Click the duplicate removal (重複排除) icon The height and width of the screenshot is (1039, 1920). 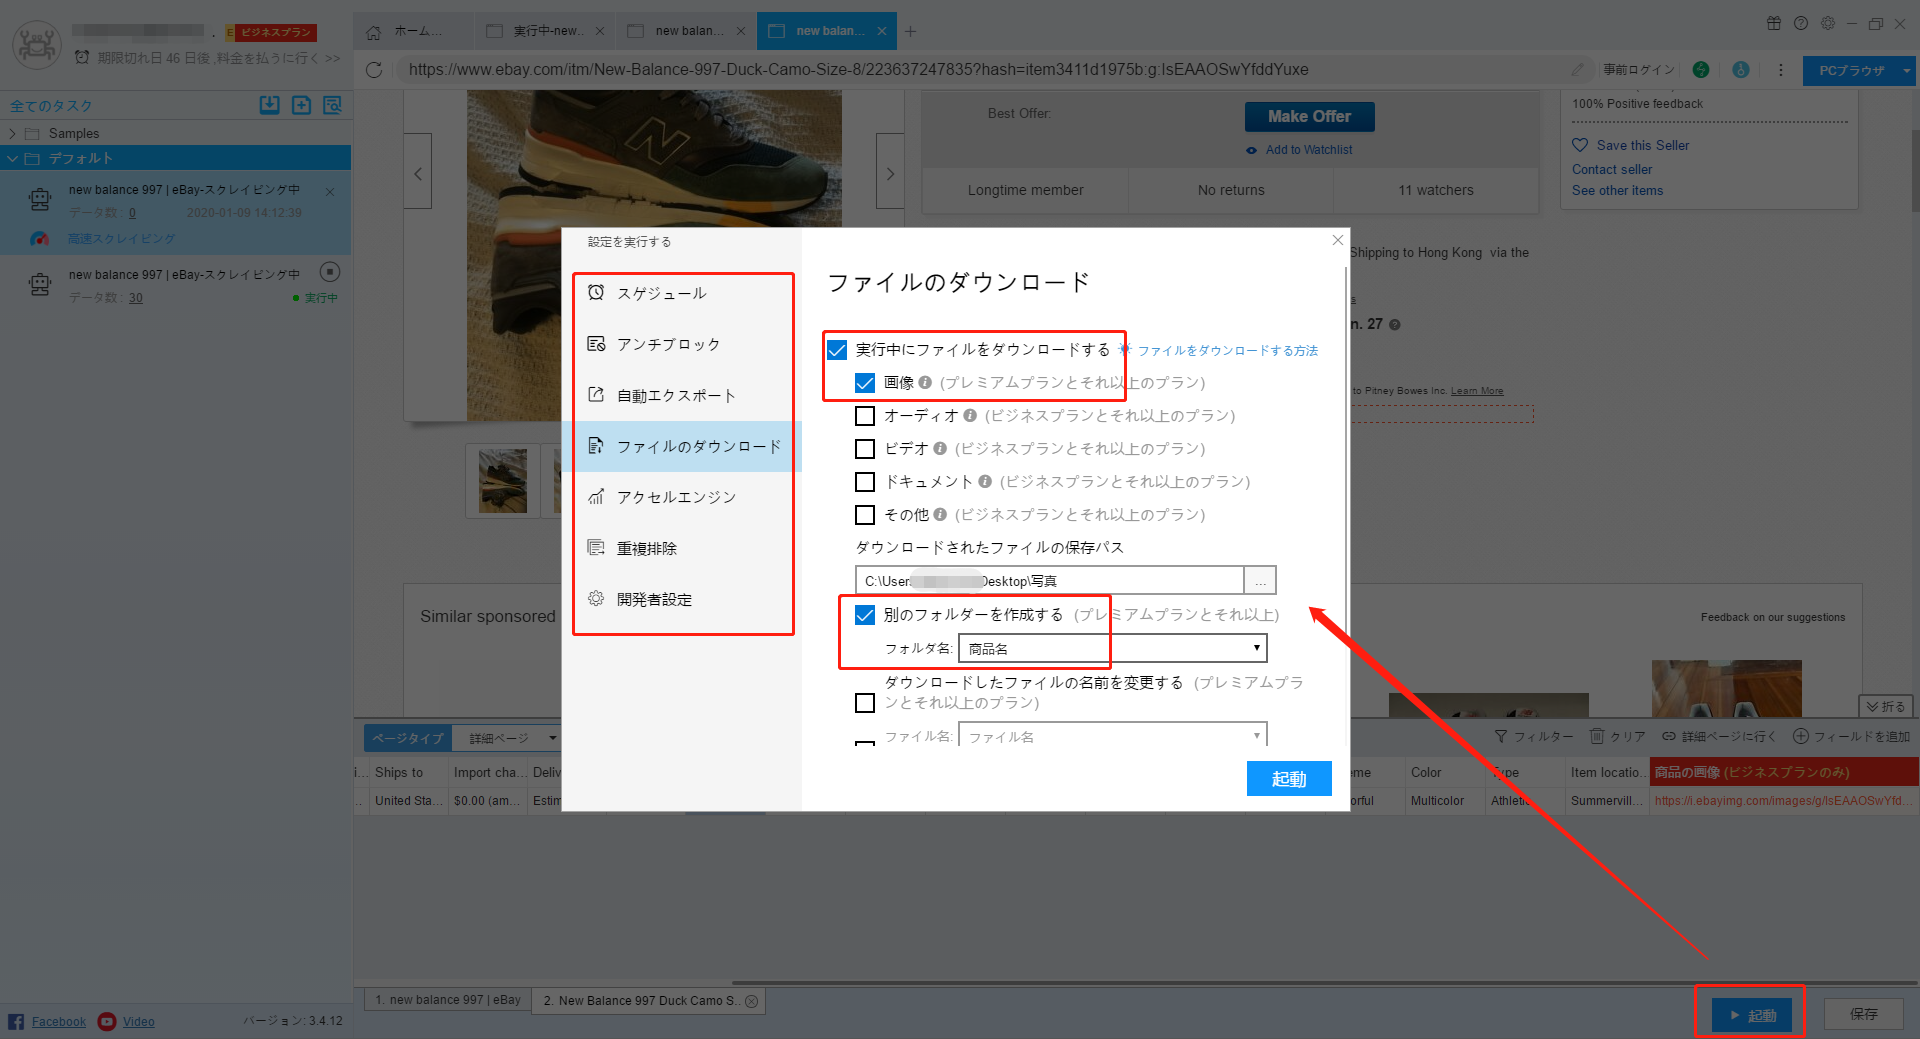tap(596, 548)
